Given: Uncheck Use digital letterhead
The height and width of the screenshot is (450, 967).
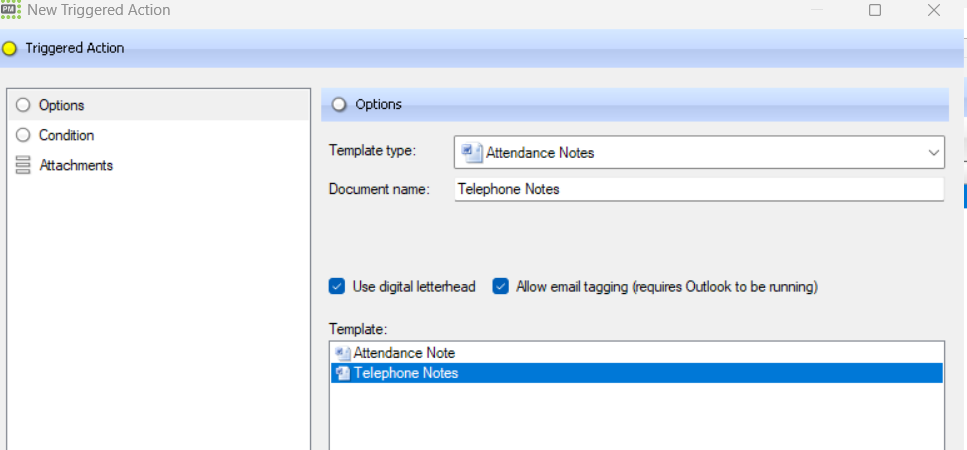Looking at the screenshot, I should (x=337, y=287).
